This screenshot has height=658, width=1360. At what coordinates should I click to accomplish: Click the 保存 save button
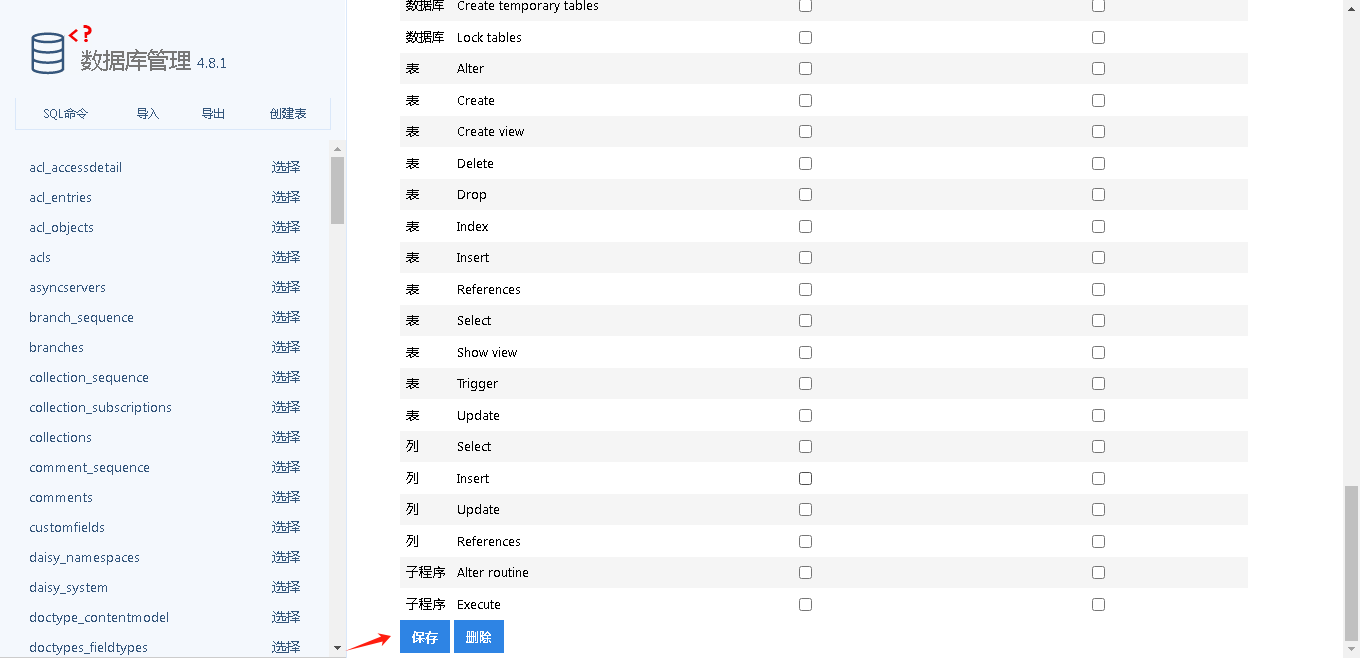click(425, 637)
